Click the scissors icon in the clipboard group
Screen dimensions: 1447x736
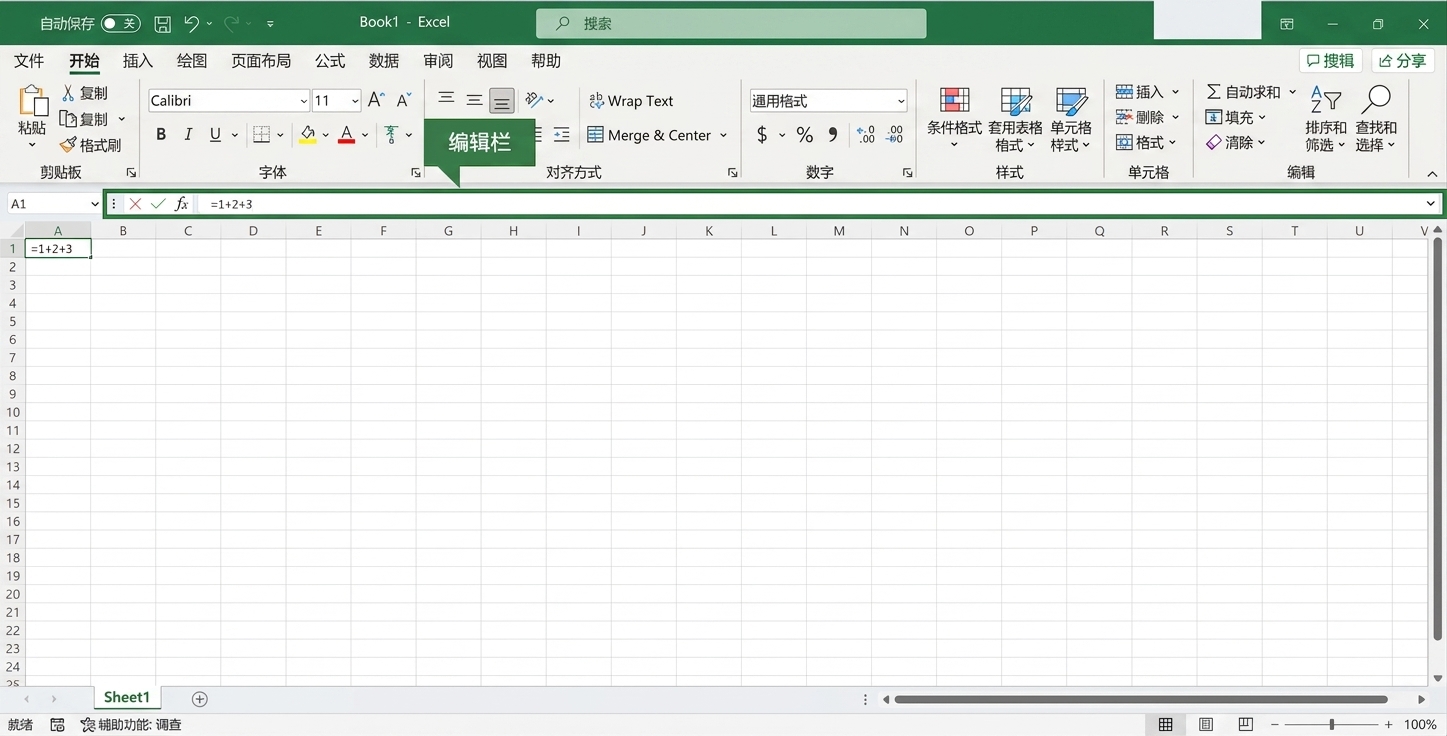click(68, 92)
